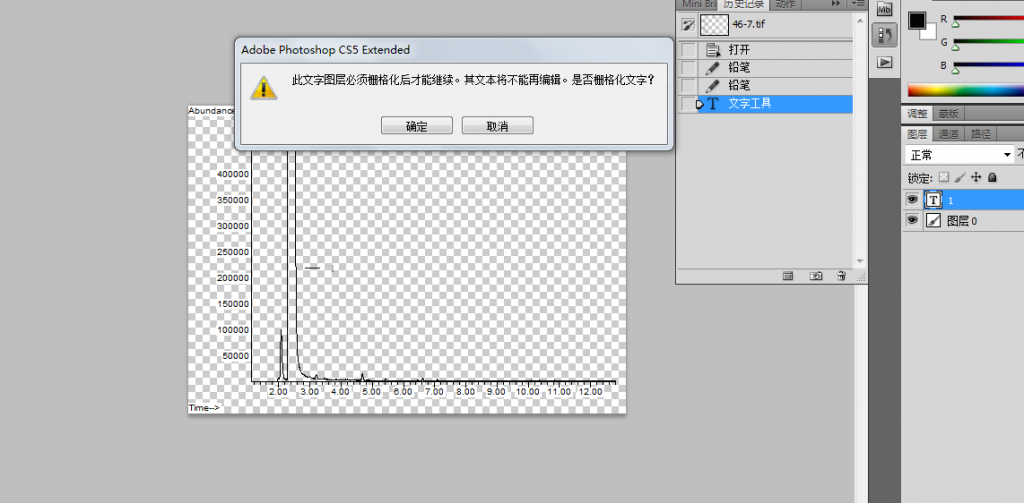Click the 打开 document icon in history

pos(714,50)
